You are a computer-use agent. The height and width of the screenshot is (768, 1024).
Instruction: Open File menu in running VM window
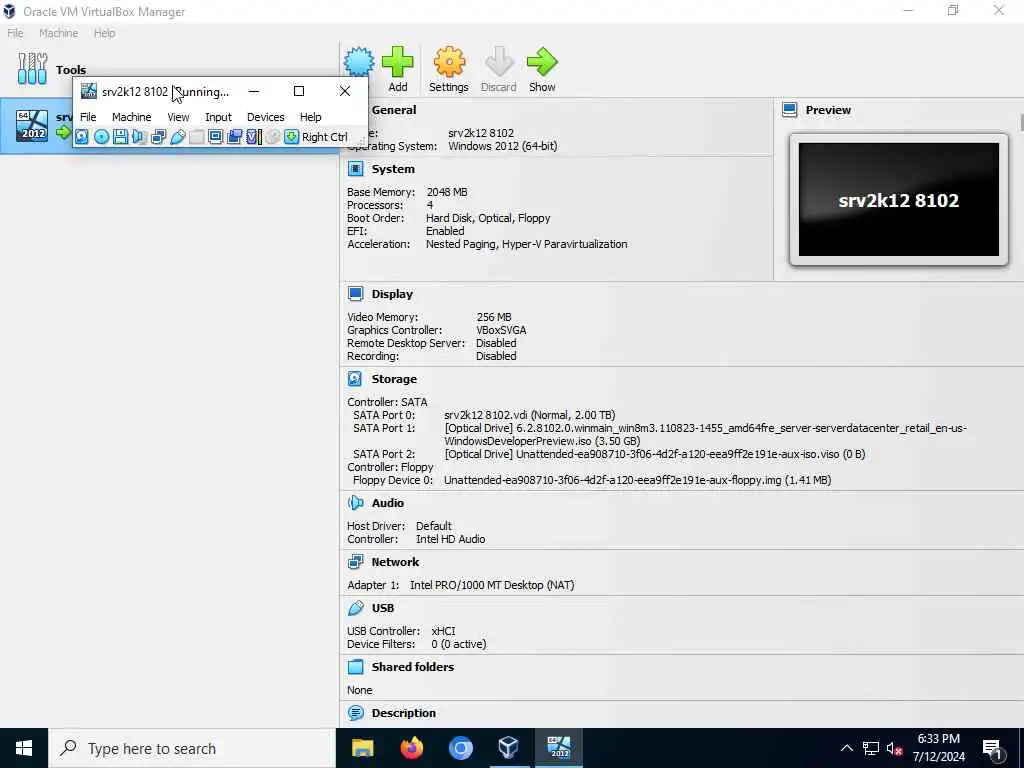(88, 117)
